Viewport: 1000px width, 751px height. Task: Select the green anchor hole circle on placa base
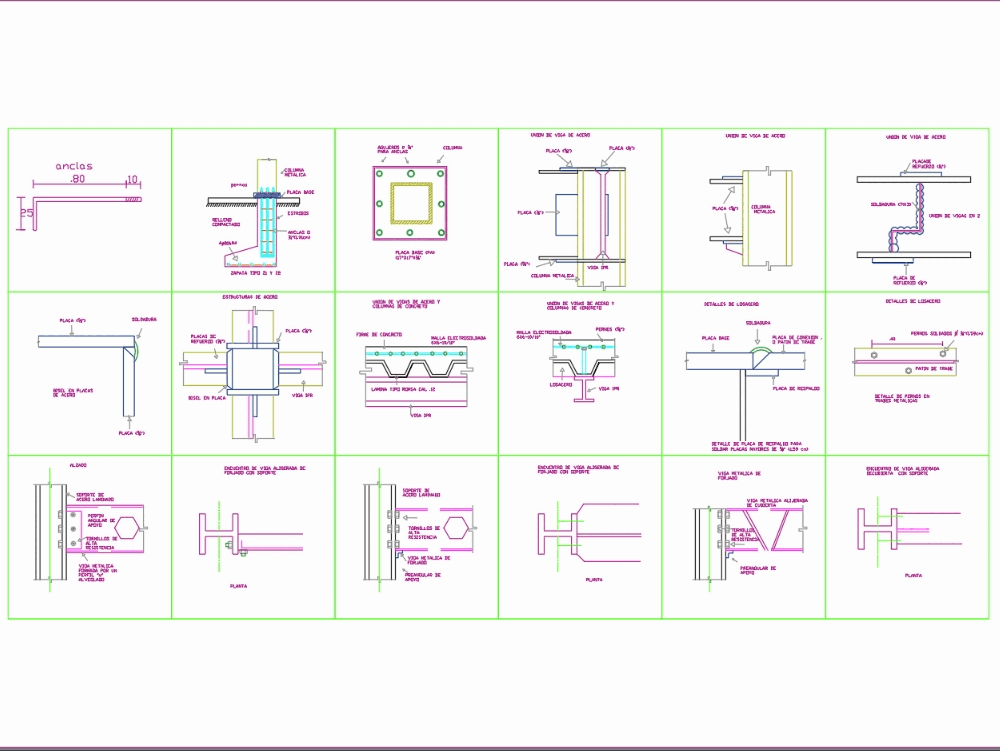(x=380, y=173)
